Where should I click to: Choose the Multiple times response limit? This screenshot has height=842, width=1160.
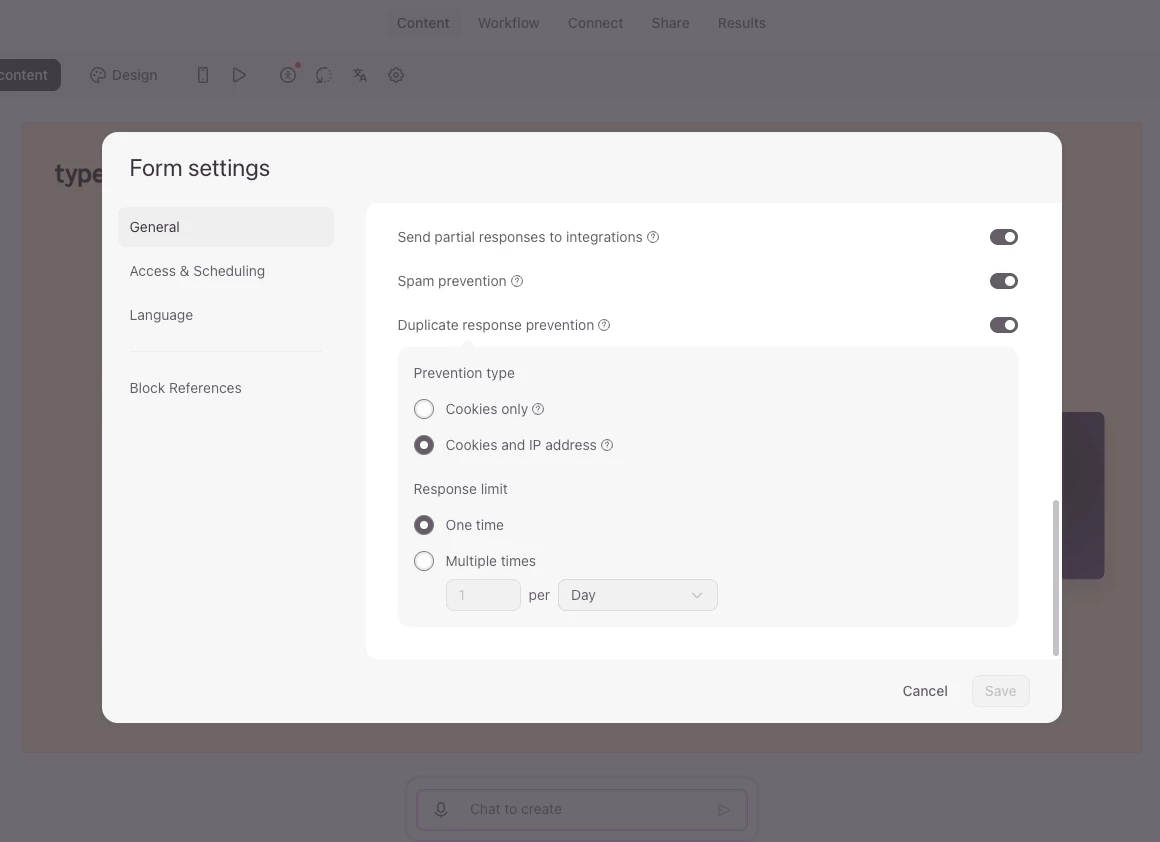[424, 561]
